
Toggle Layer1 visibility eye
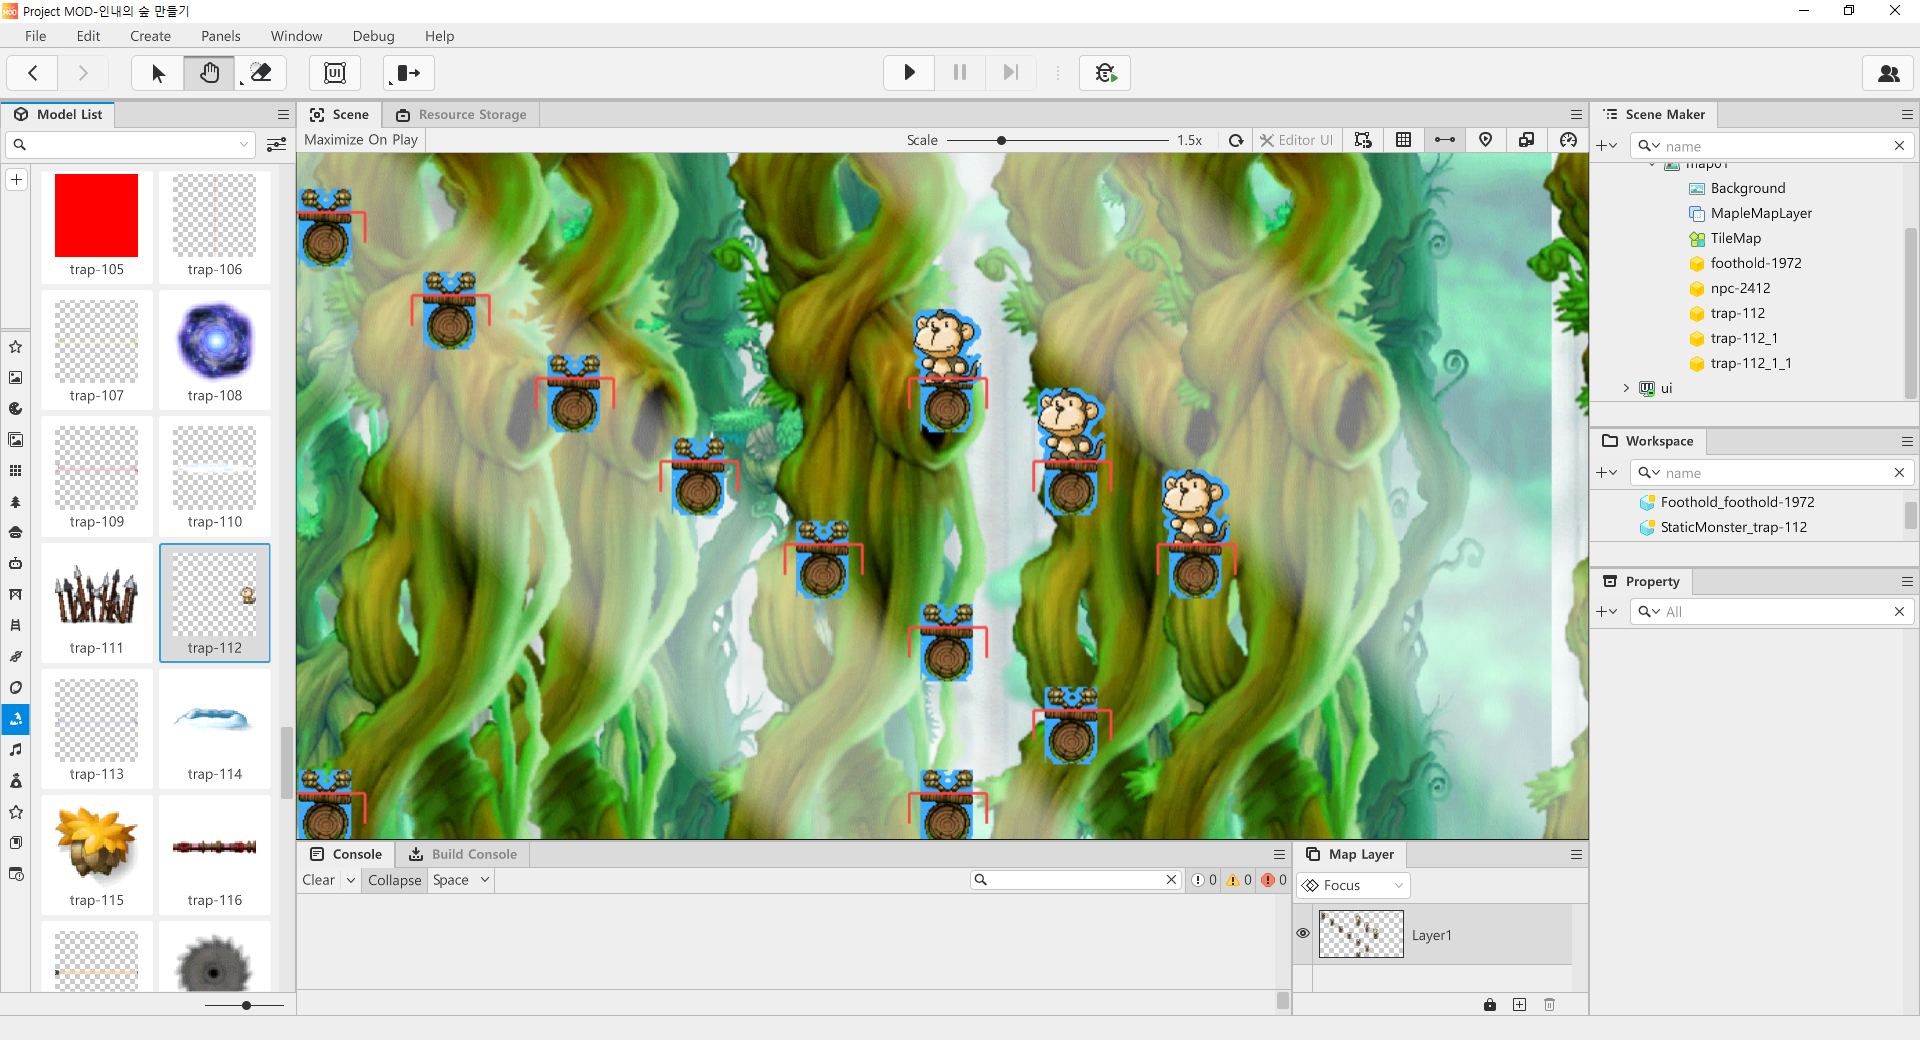point(1303,933)
